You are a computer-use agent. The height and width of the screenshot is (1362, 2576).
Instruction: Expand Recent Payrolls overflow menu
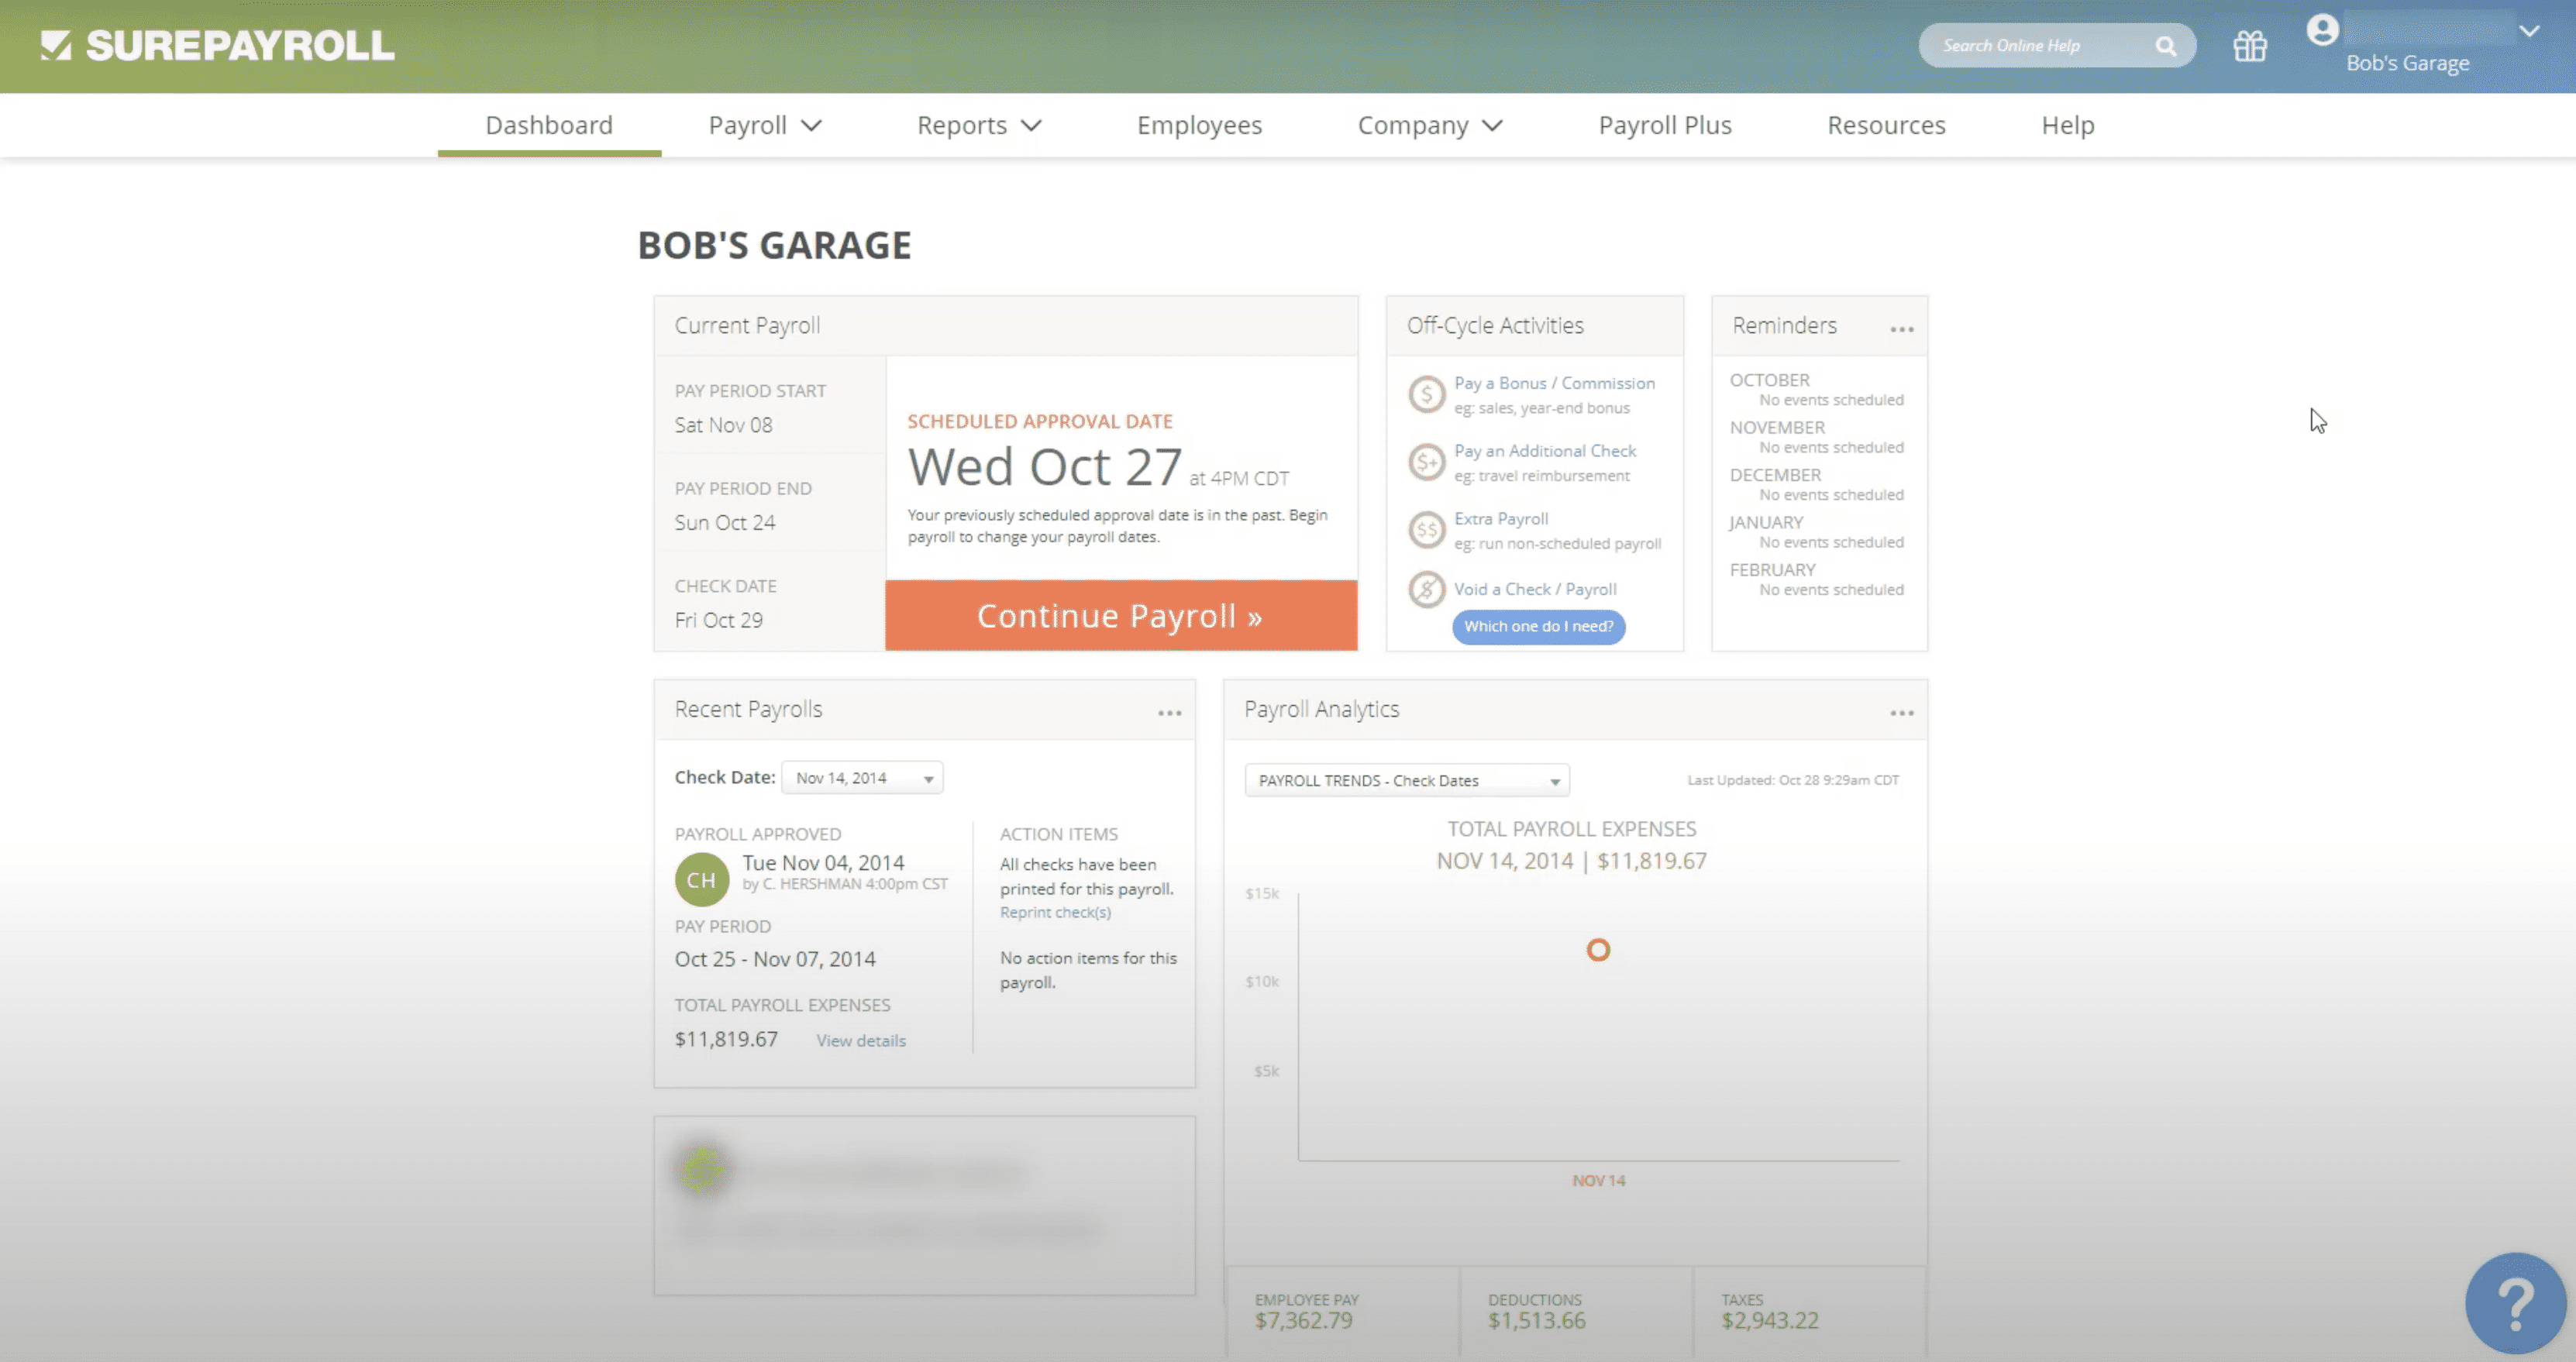click(x=1169, y=708)
